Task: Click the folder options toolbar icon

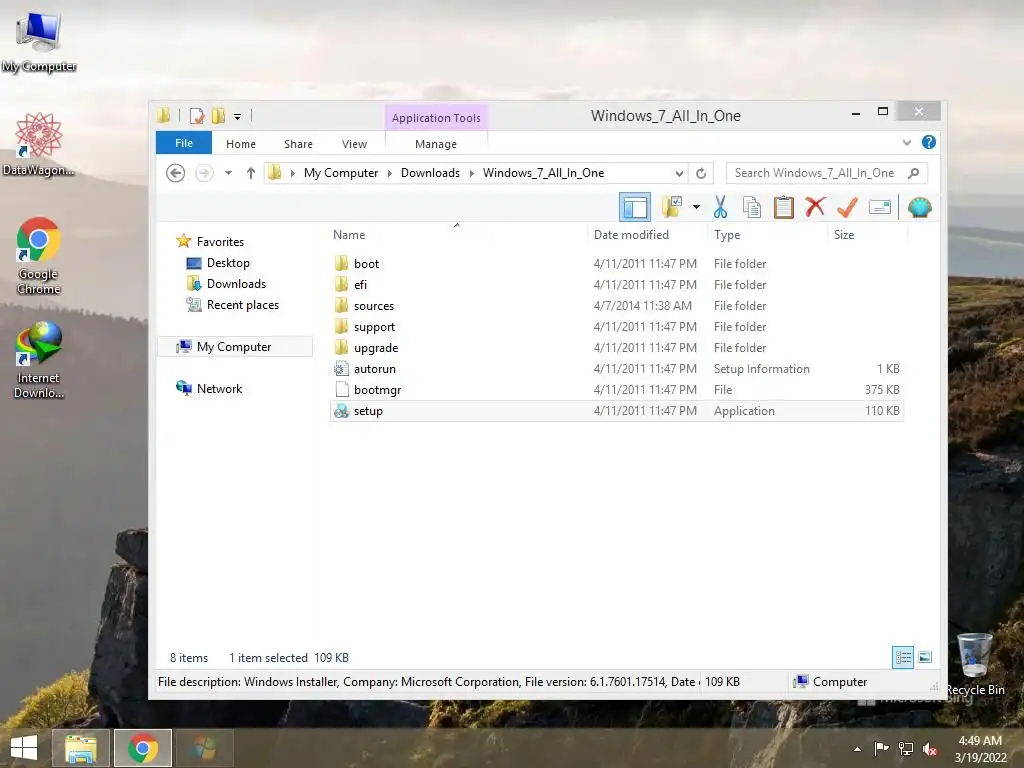Action: tap(672, 208)
